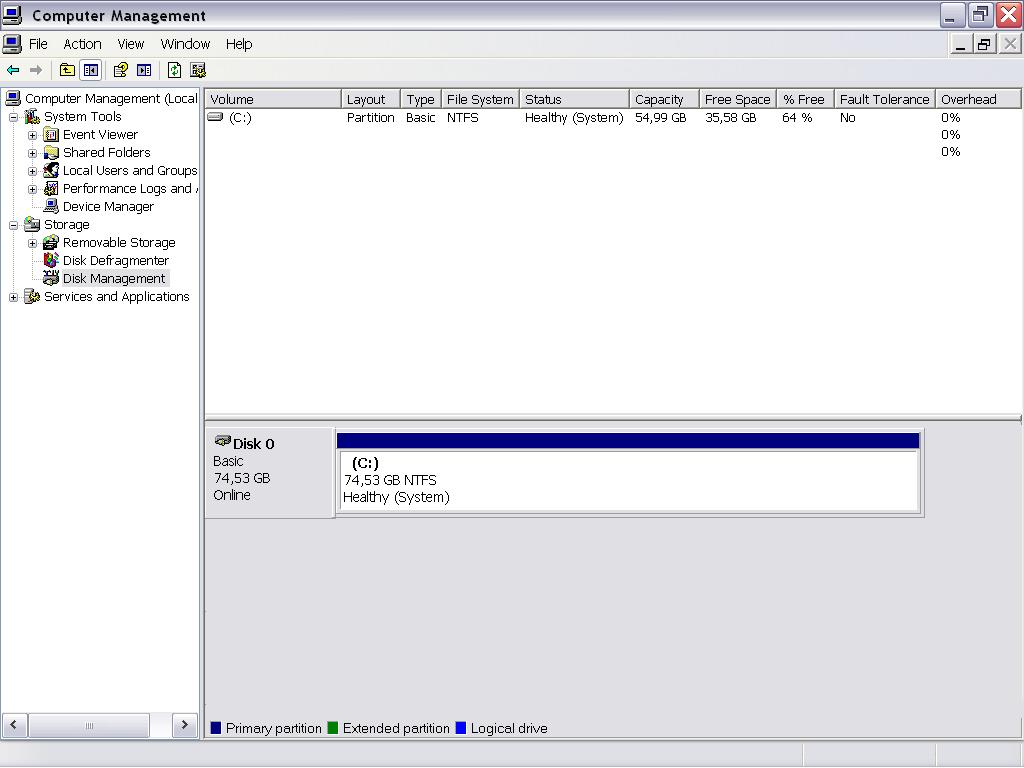Image resolution: width=1024 pixels, height=768 pixels.
Task: Sort by the File System column header
Action: pos(480,99)
